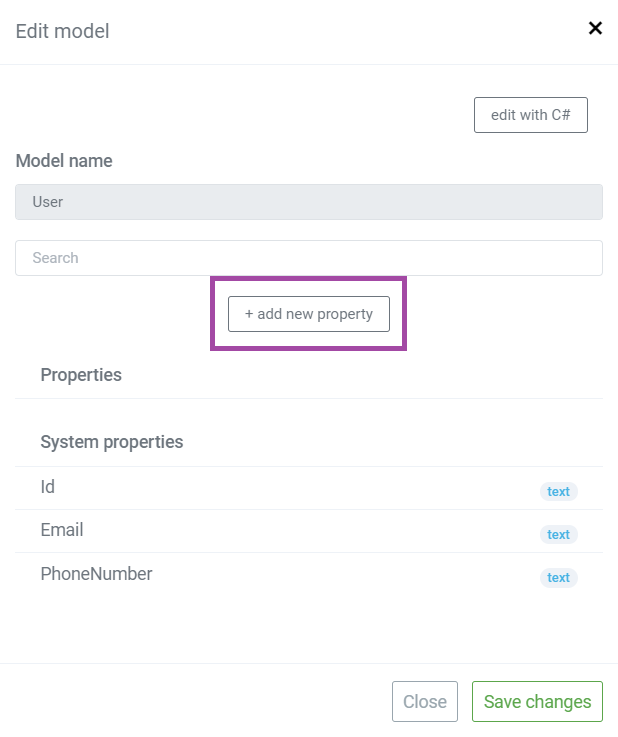Click the C# text on edit button
Image resolution: width=618 pixels, height=737 pixels.
tap(561, 115)
